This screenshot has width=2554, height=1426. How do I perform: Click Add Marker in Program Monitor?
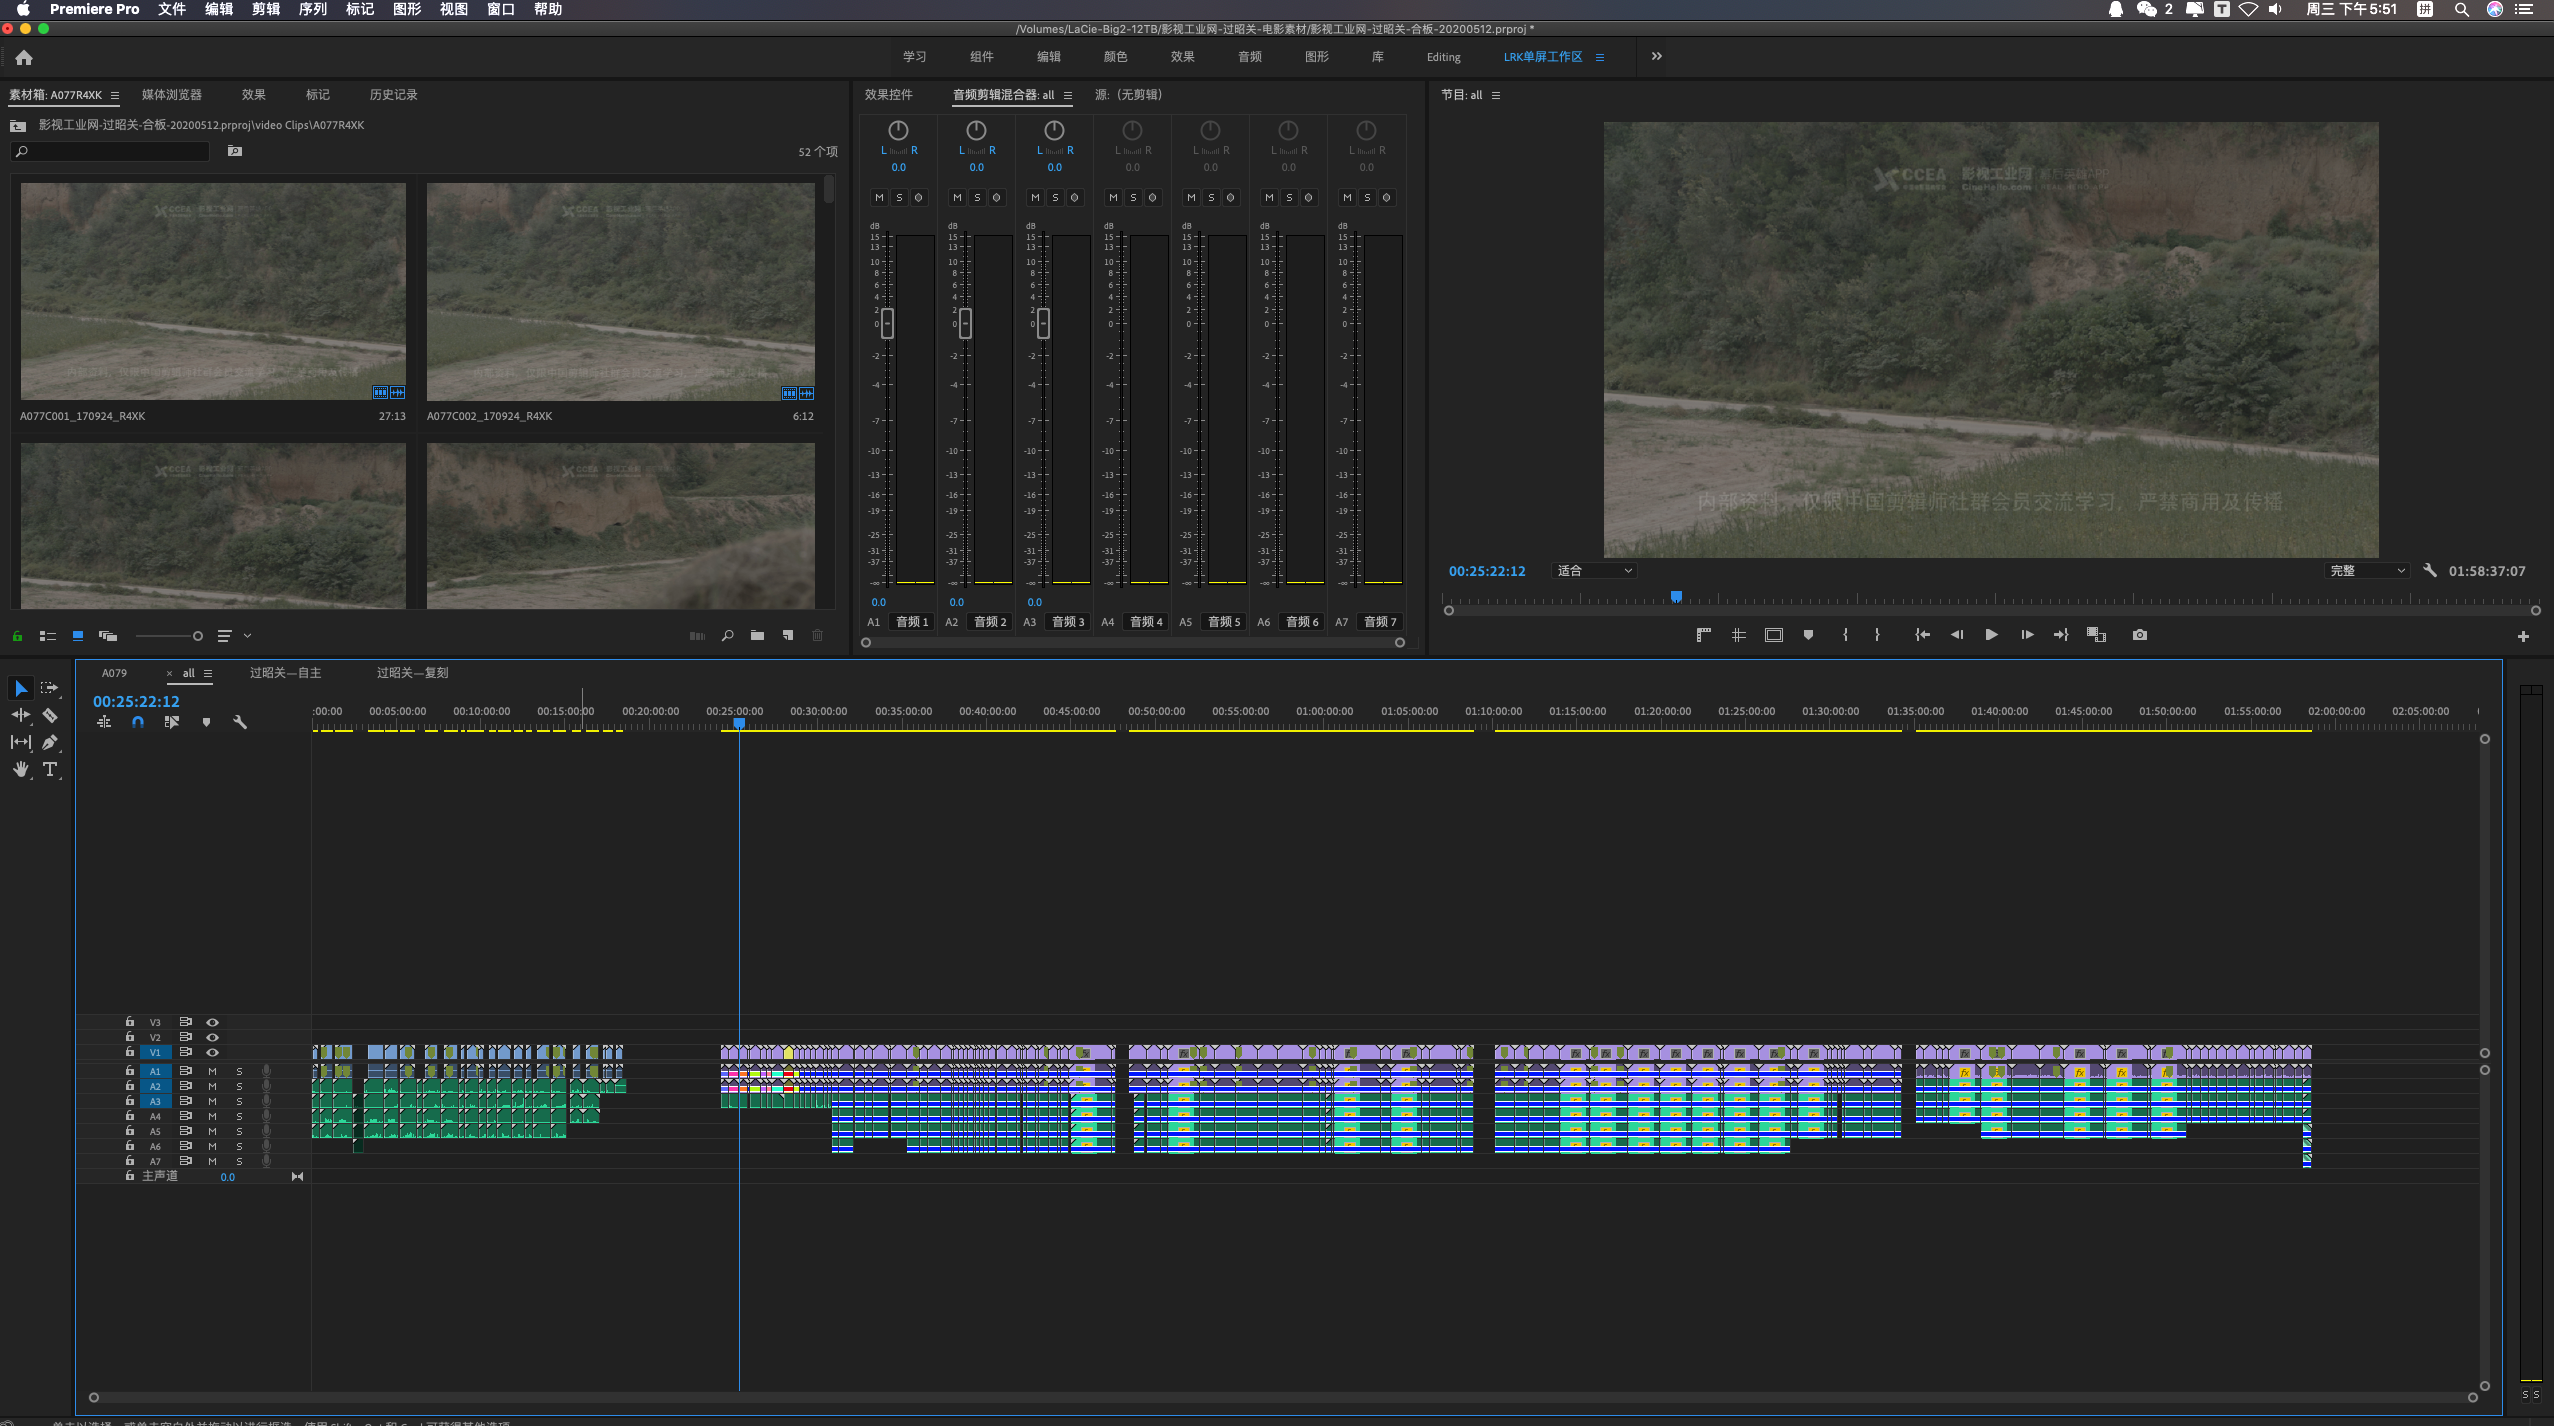click(x=1808, y=635)
